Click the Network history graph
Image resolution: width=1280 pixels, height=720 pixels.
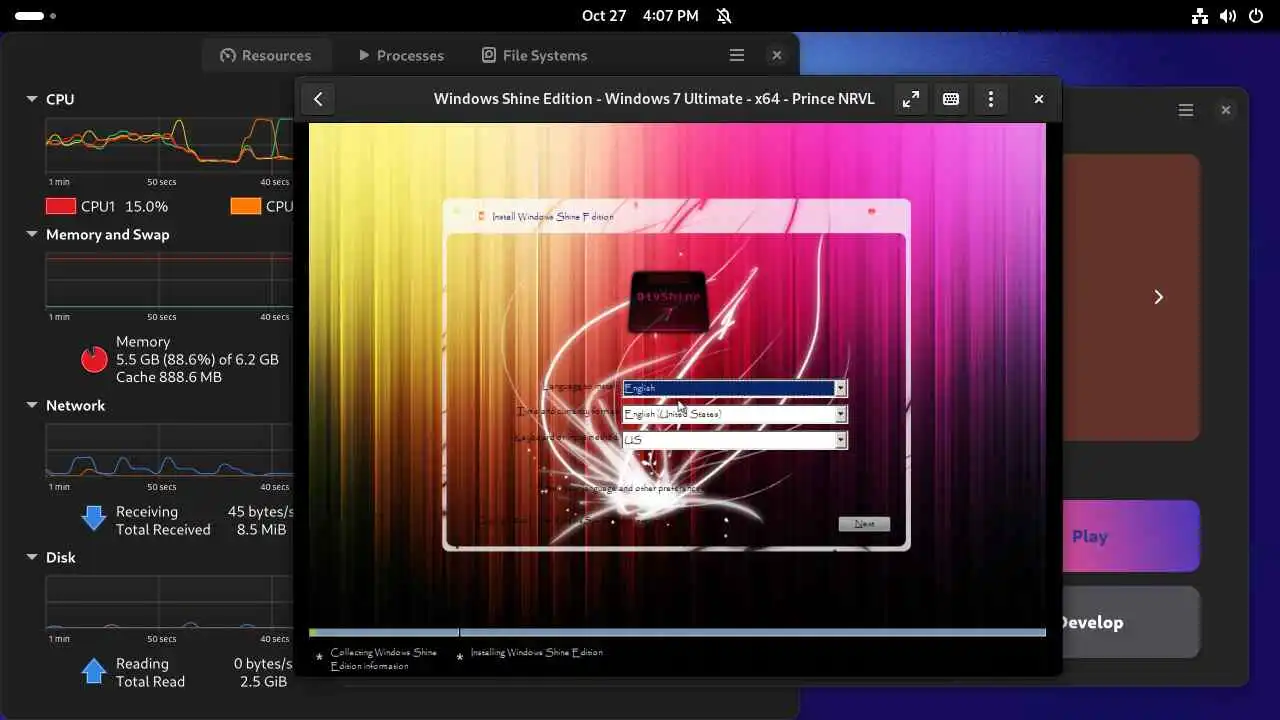pyautogui.click(x=168, y=451)
